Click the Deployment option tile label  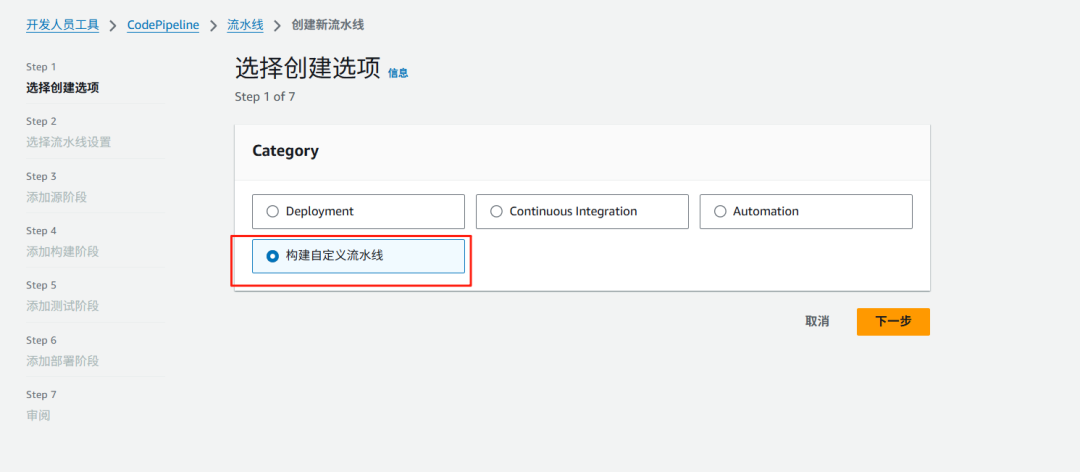point(320,212)
